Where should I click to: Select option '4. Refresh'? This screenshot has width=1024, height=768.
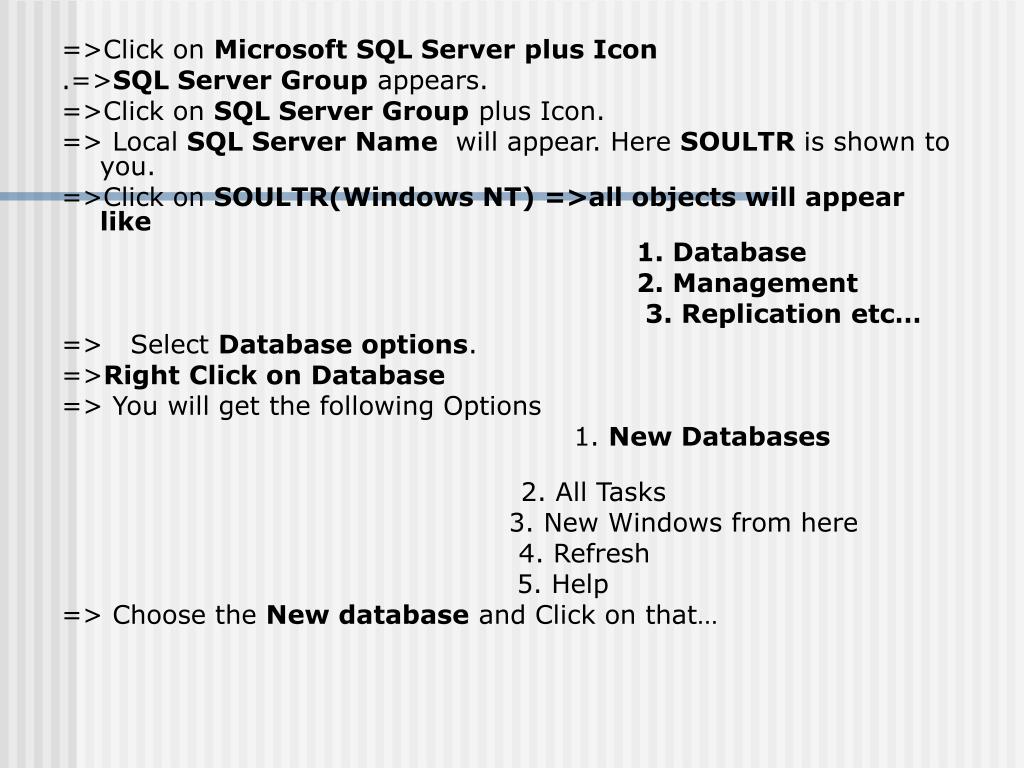[584, 553]
